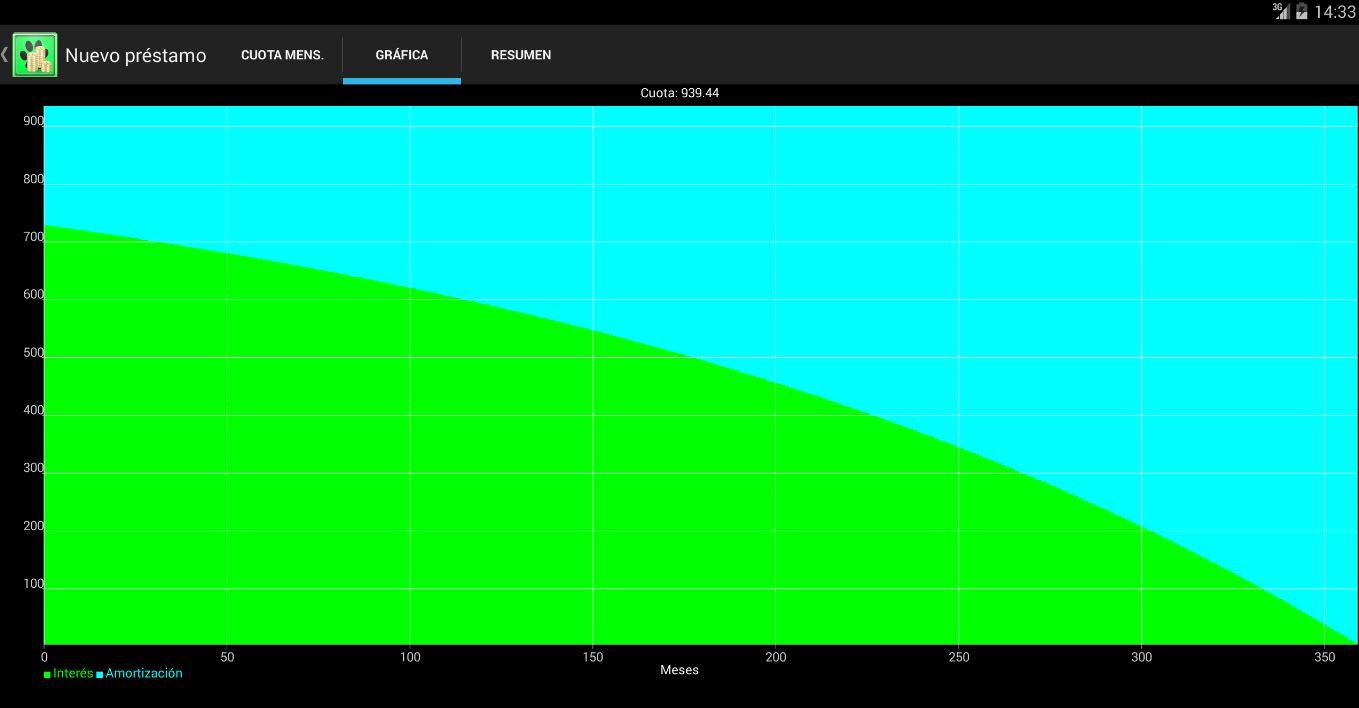The image size is (1359, 708).
Task: Click the 400 y-axis label
Action: [34, 410]
